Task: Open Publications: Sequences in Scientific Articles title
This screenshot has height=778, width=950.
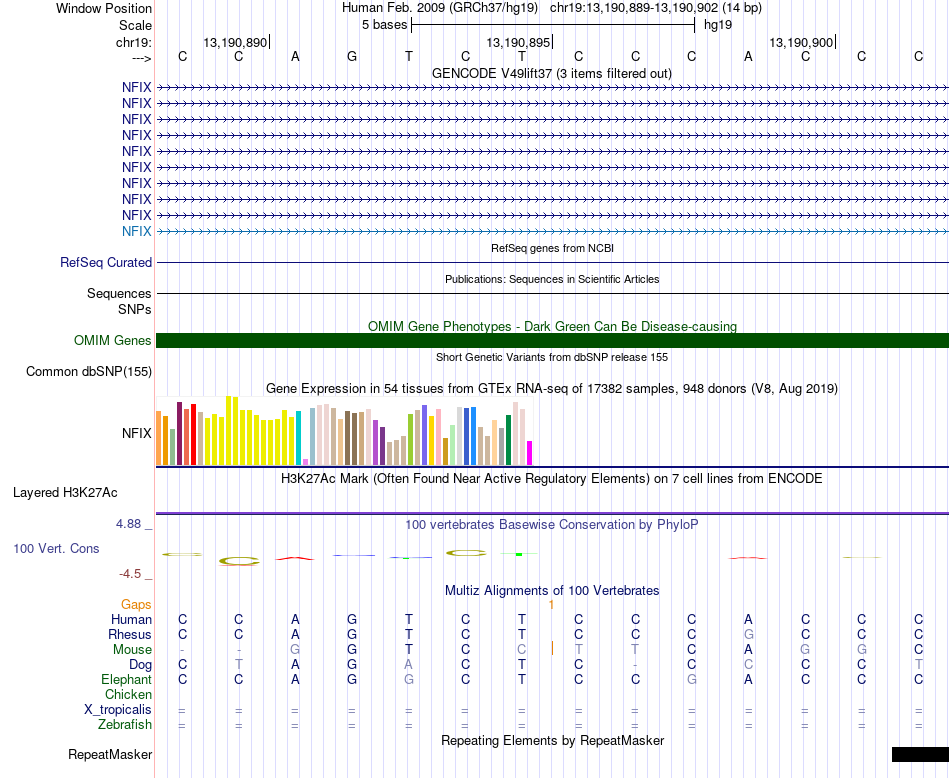Action: pyautogui.click(x=552, y=279)
